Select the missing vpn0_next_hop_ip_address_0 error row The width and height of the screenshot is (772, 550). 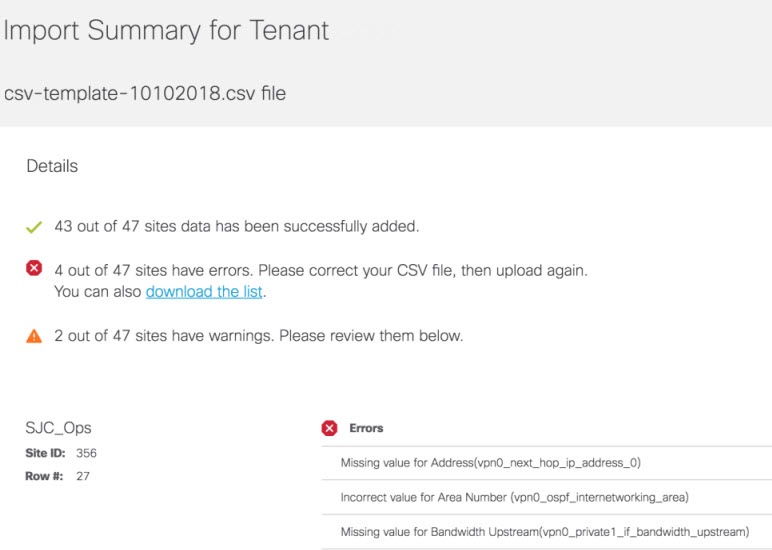click(547, 463)
